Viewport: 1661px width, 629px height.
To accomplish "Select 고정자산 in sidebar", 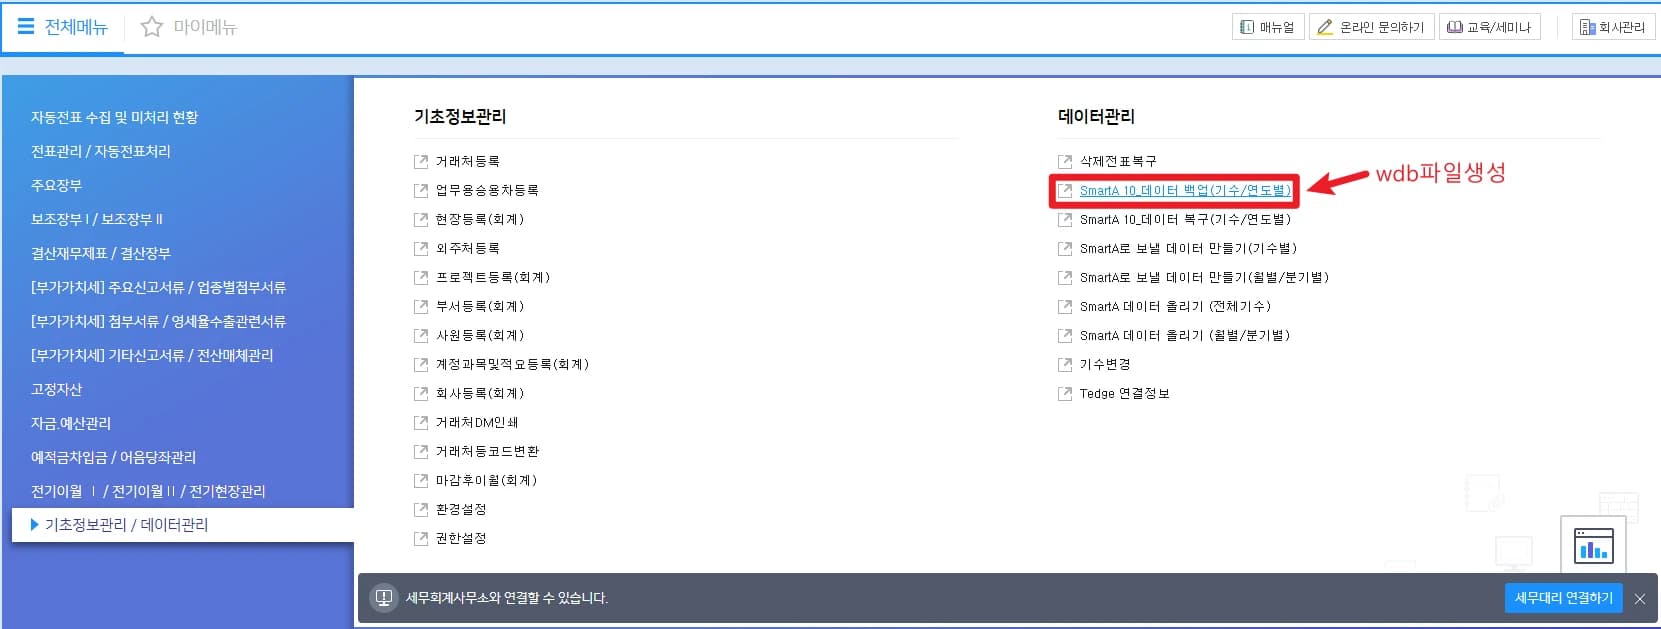I will [56, 389].
